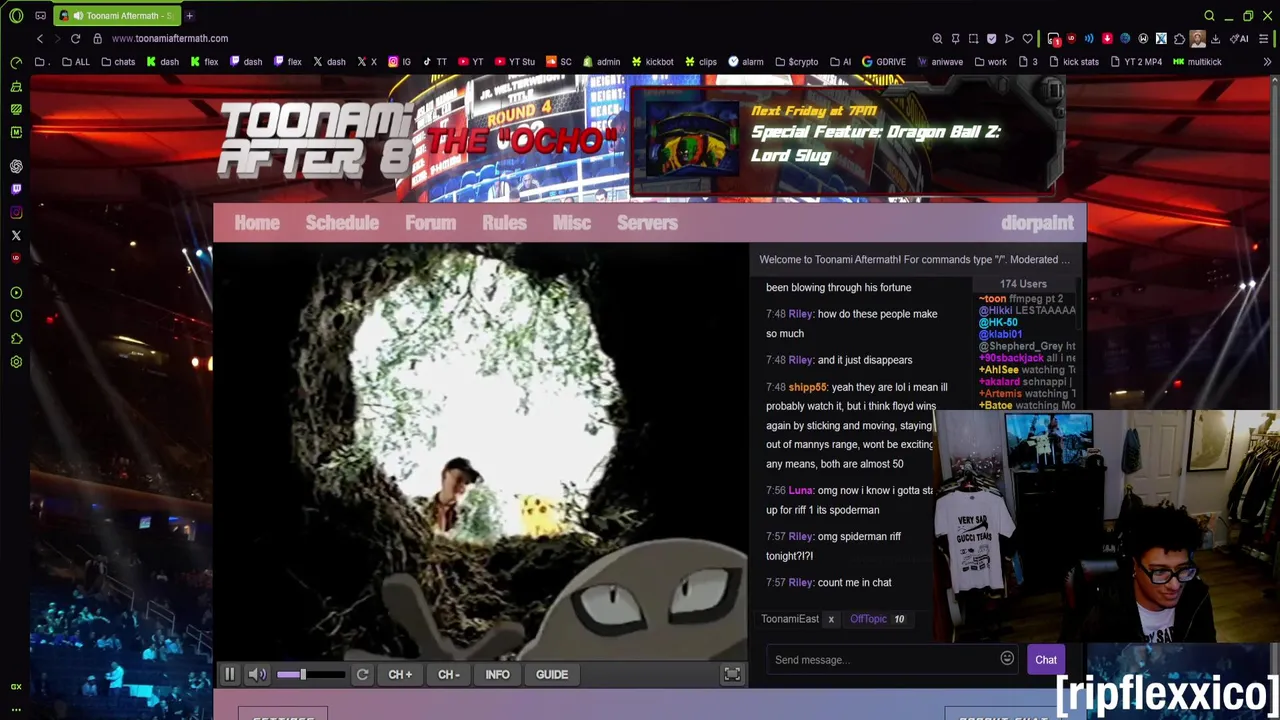Expand hidden bookmarks with double chevron
Viewport: 1280px width, 720px height.
[x=1267, y=62]
